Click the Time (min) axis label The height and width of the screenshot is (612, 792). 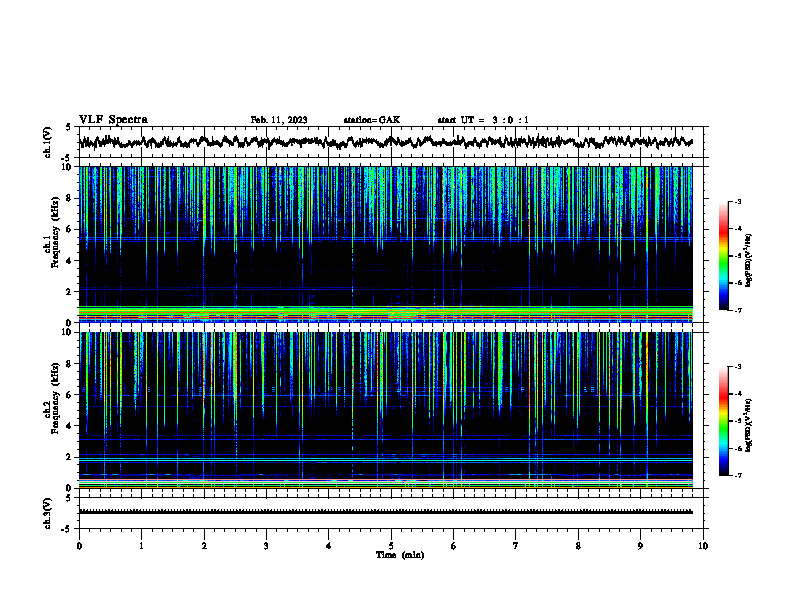tap(400, 555)
